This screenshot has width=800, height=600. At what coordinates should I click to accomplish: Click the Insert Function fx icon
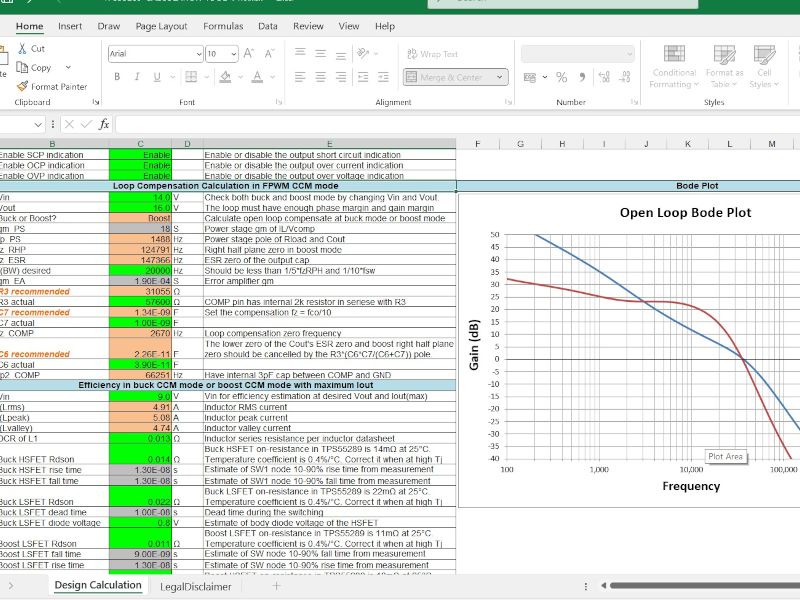coord(104,124)
